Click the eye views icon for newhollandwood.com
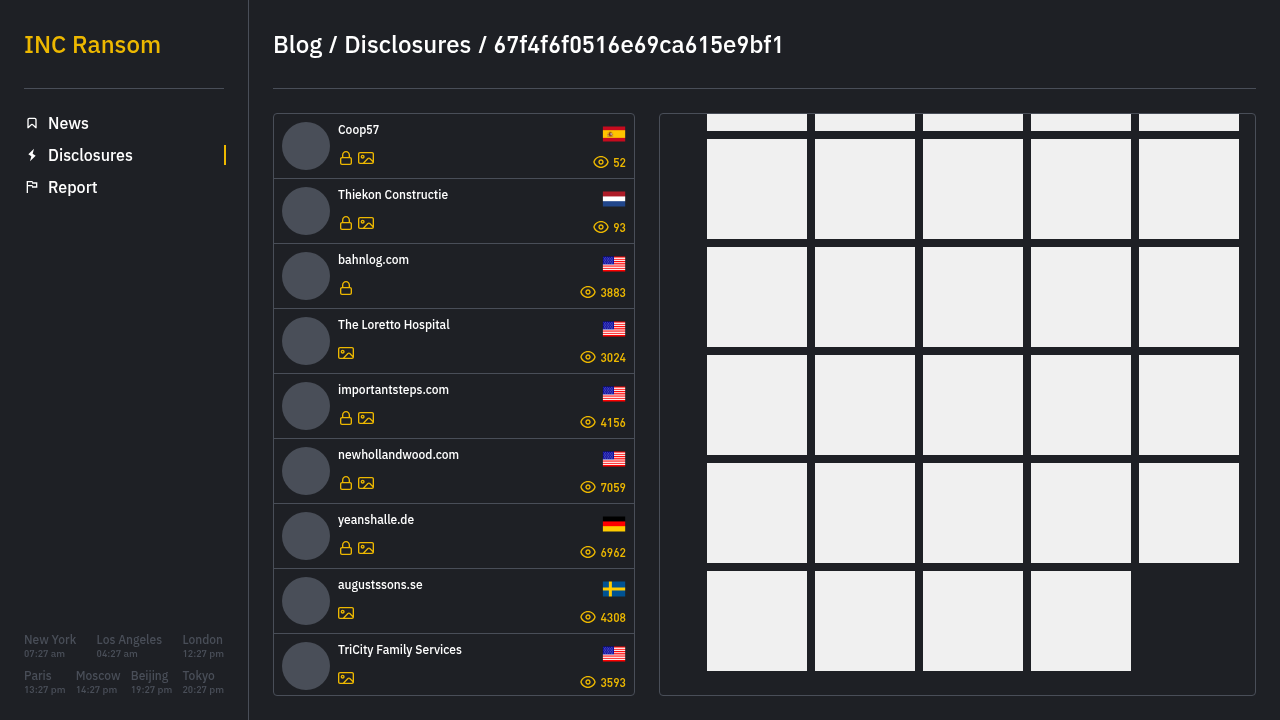 coord(588,487)
